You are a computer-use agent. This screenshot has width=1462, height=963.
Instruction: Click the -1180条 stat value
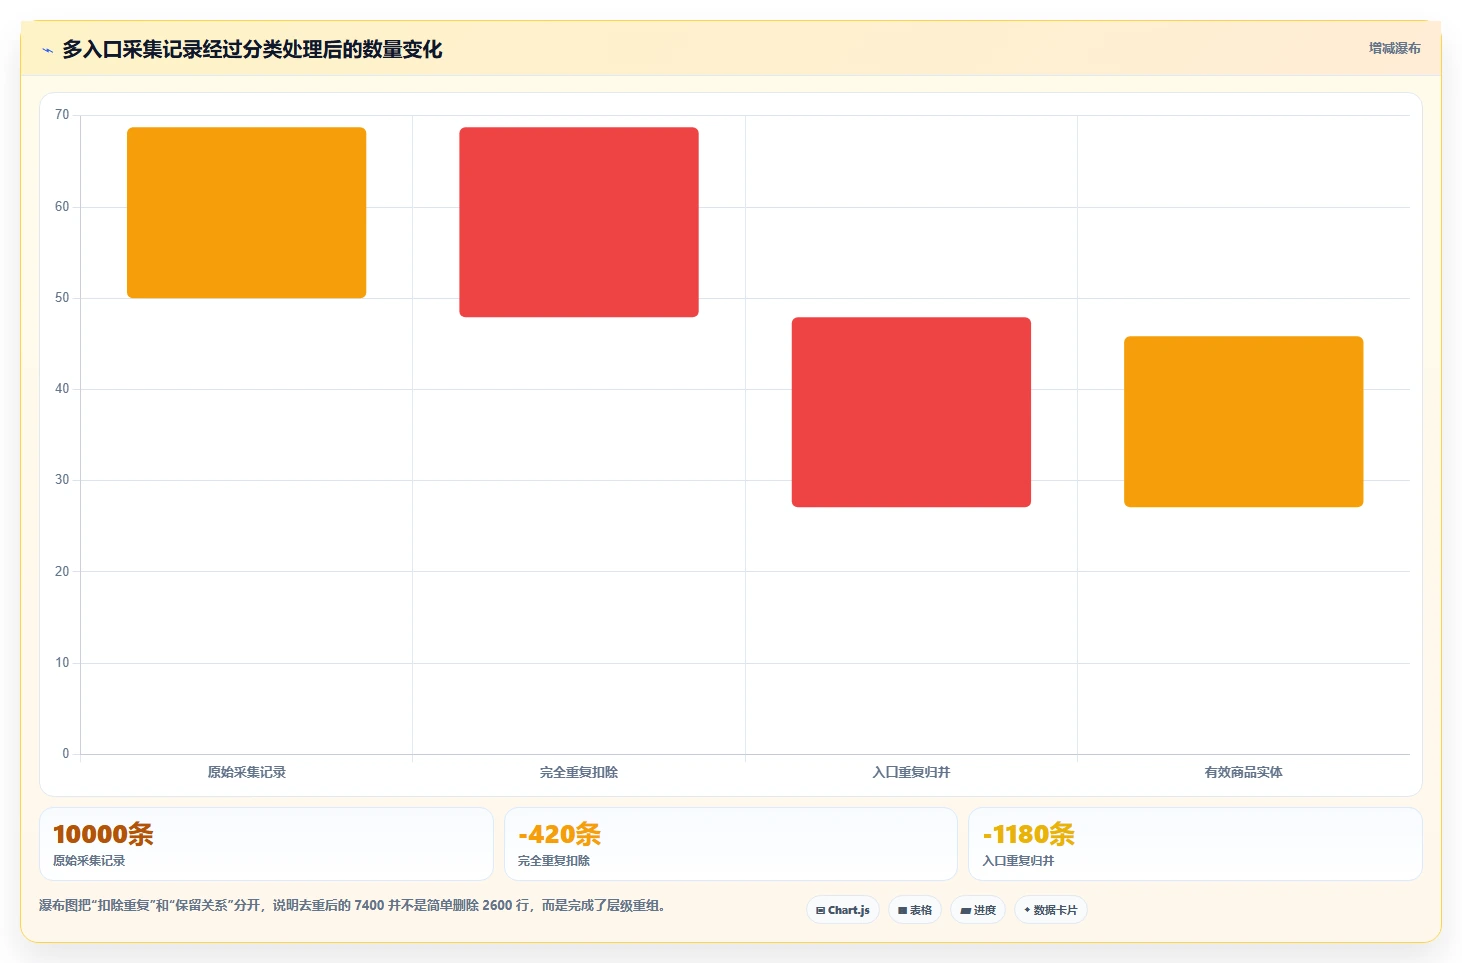coord(1028,834)
